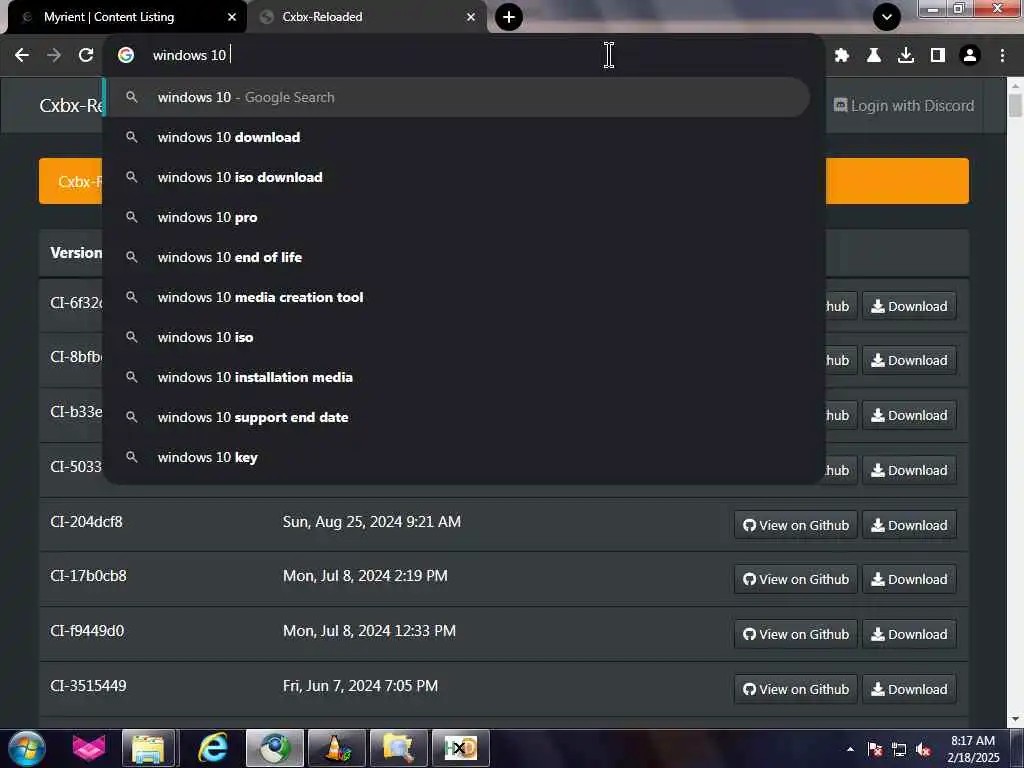The width and height of the screenshot is (1024, 768).
Task: Click the network tray icon
Action: pyautogui.click(x=899, y=749)
